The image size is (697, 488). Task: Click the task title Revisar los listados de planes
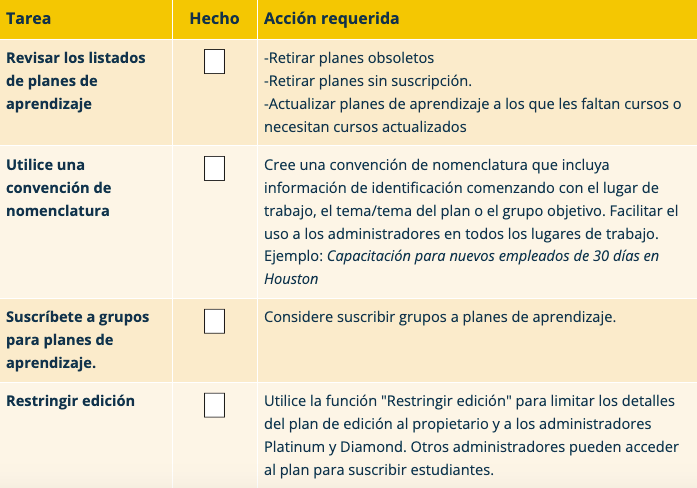tap(76, 81)
